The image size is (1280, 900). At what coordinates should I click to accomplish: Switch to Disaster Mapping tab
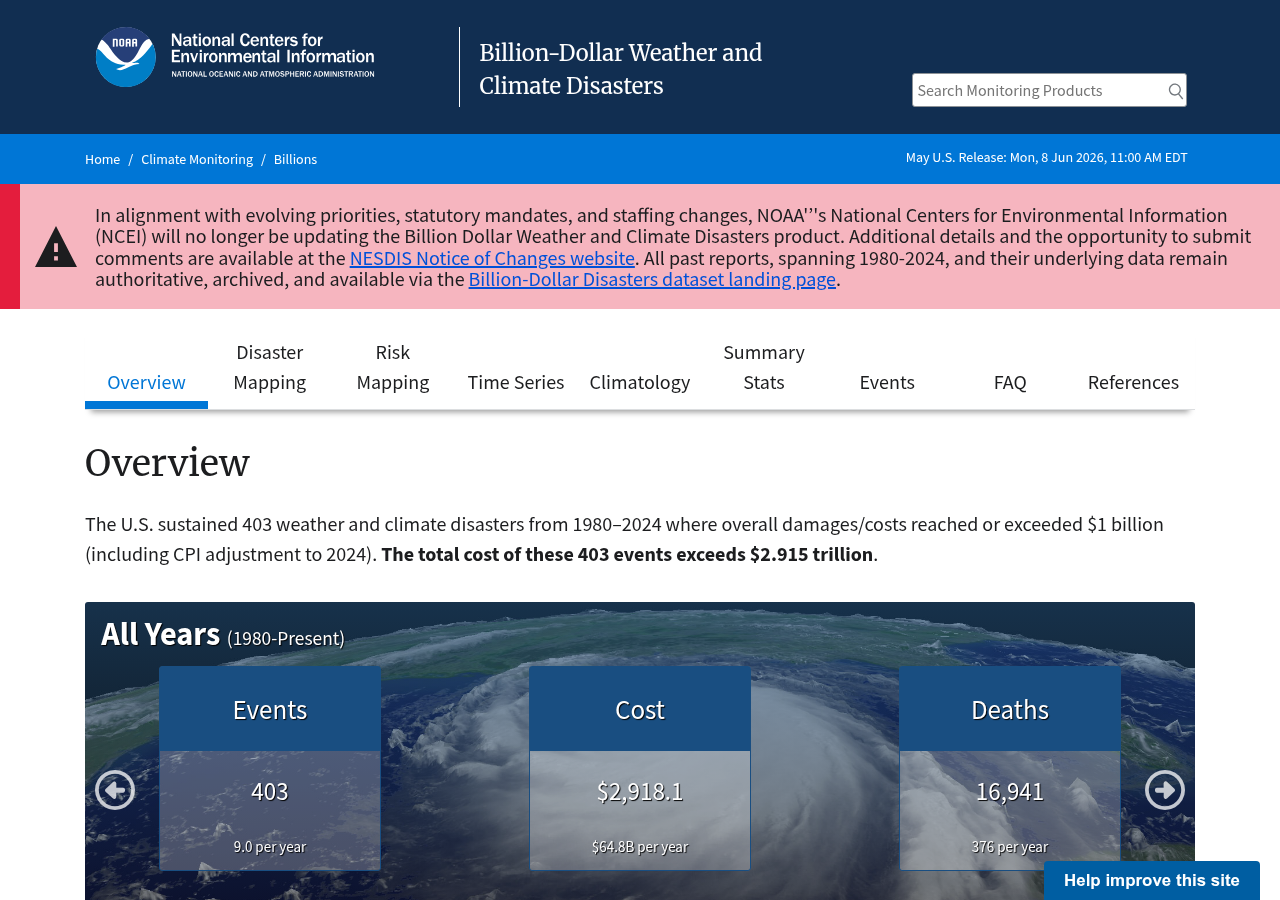click(x=270, y=367)
